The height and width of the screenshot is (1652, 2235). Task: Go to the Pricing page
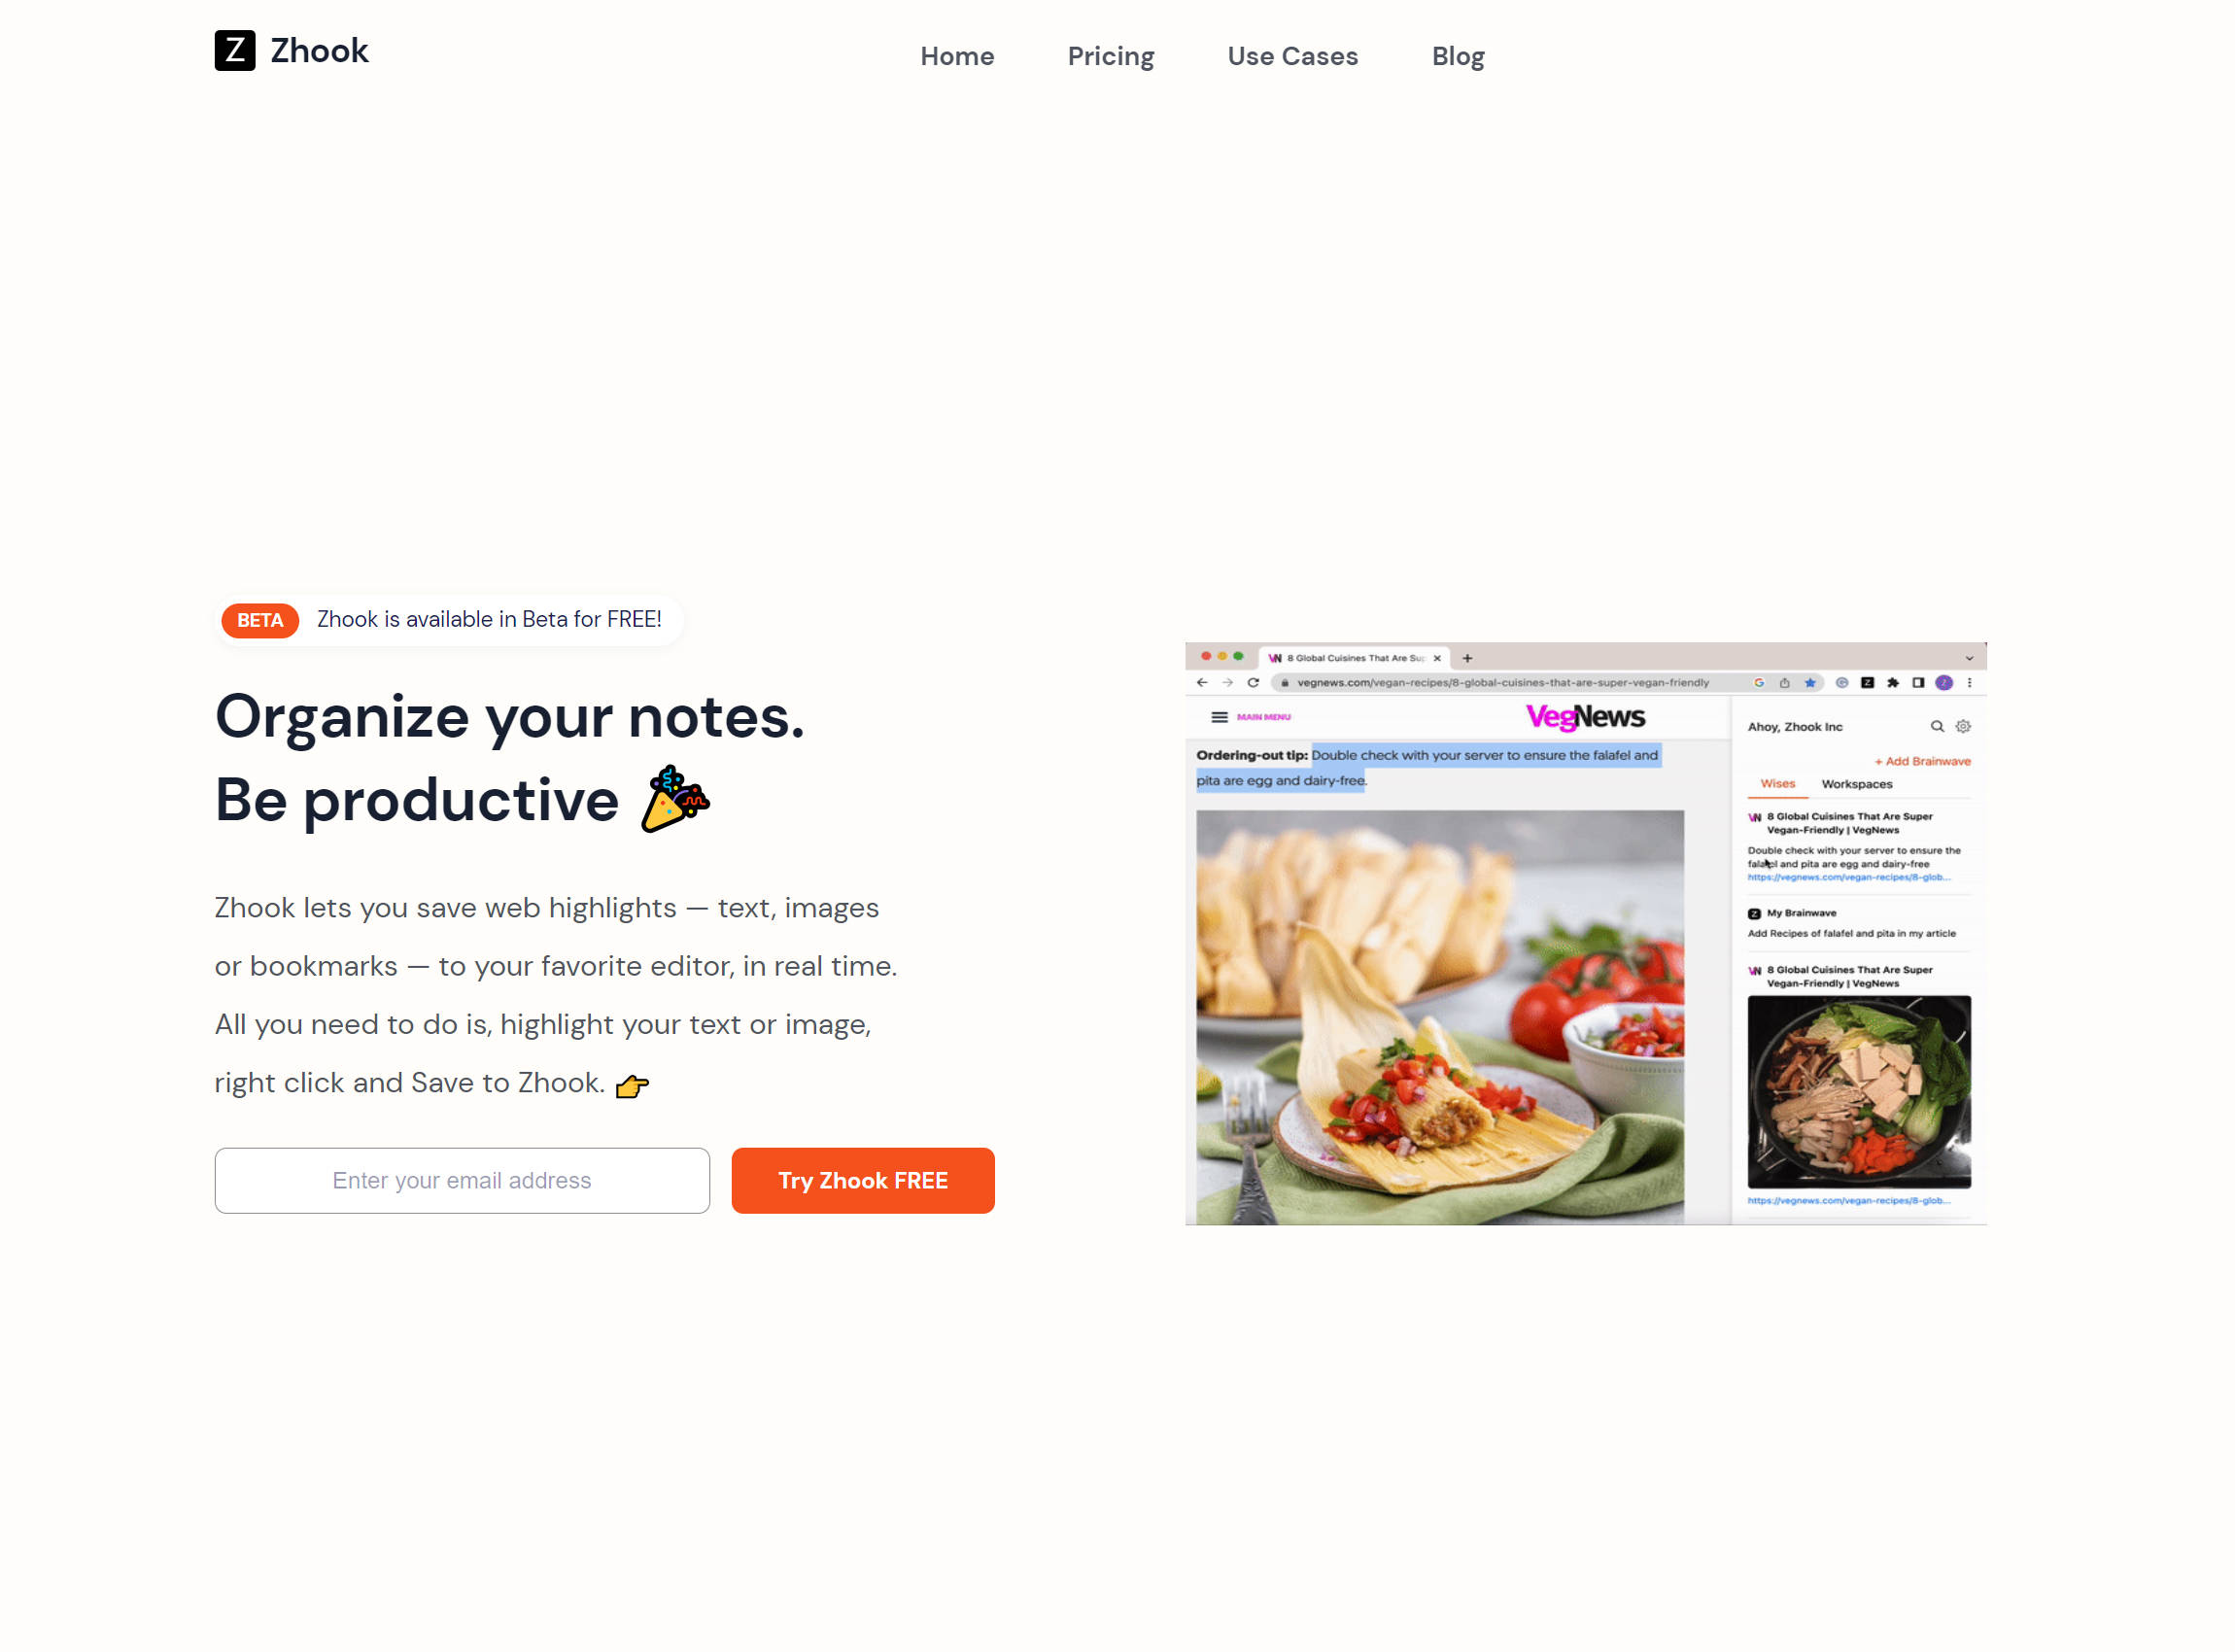[1110, 56]
